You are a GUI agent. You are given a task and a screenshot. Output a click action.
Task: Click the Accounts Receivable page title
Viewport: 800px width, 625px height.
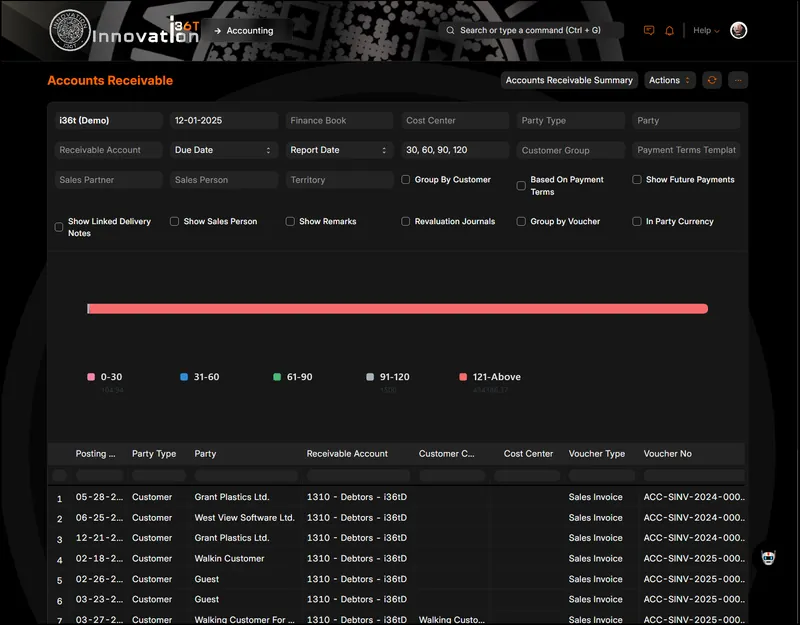coord(110,81)
